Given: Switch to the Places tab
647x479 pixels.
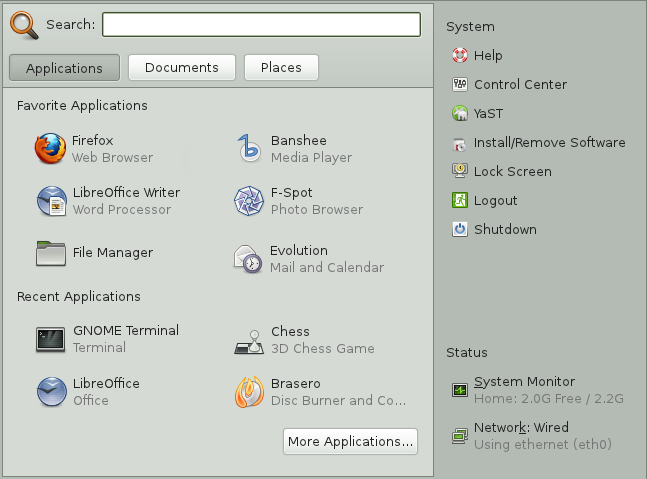Looking at the screenshot, I should pos(281,67).
